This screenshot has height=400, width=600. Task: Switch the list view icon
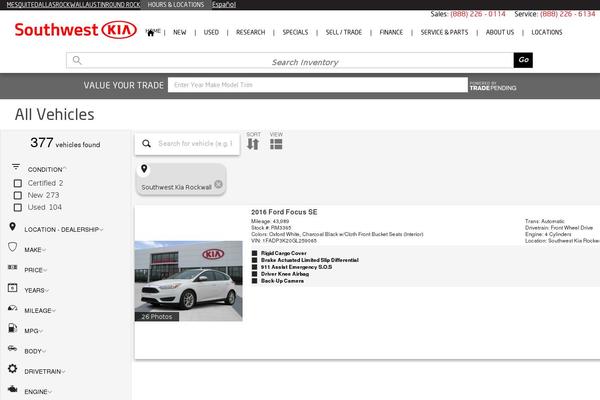[276, 144]
